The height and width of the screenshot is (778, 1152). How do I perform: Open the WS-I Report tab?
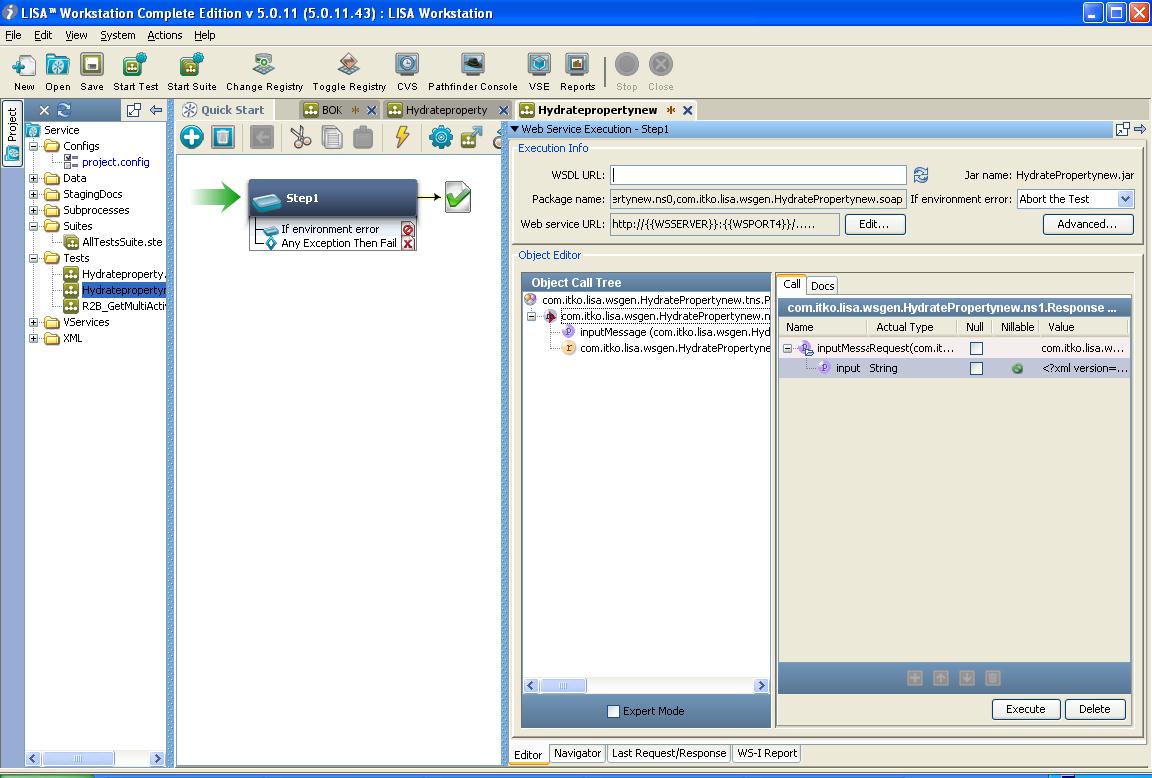tap(767, 753)
